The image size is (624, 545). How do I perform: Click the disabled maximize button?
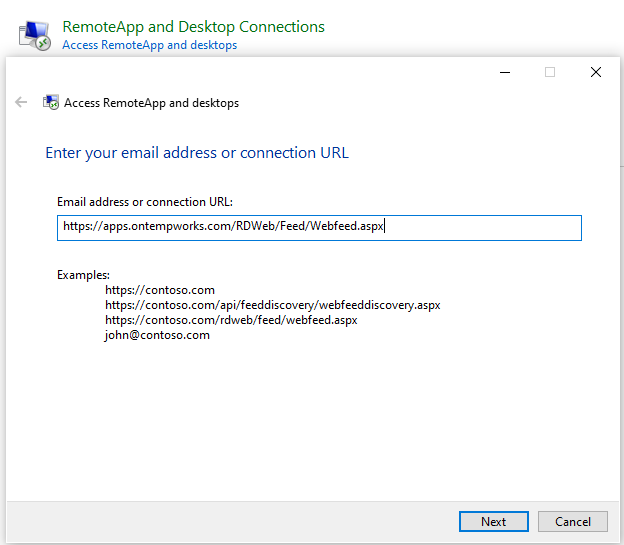550,72
